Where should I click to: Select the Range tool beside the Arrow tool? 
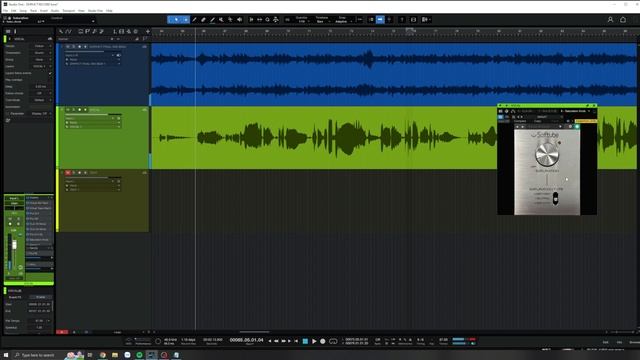pos(185,20)
